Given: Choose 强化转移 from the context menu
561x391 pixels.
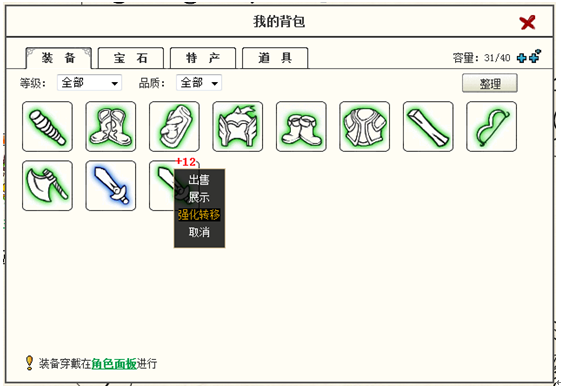Looking at the screenshot, I should point(199,215).
